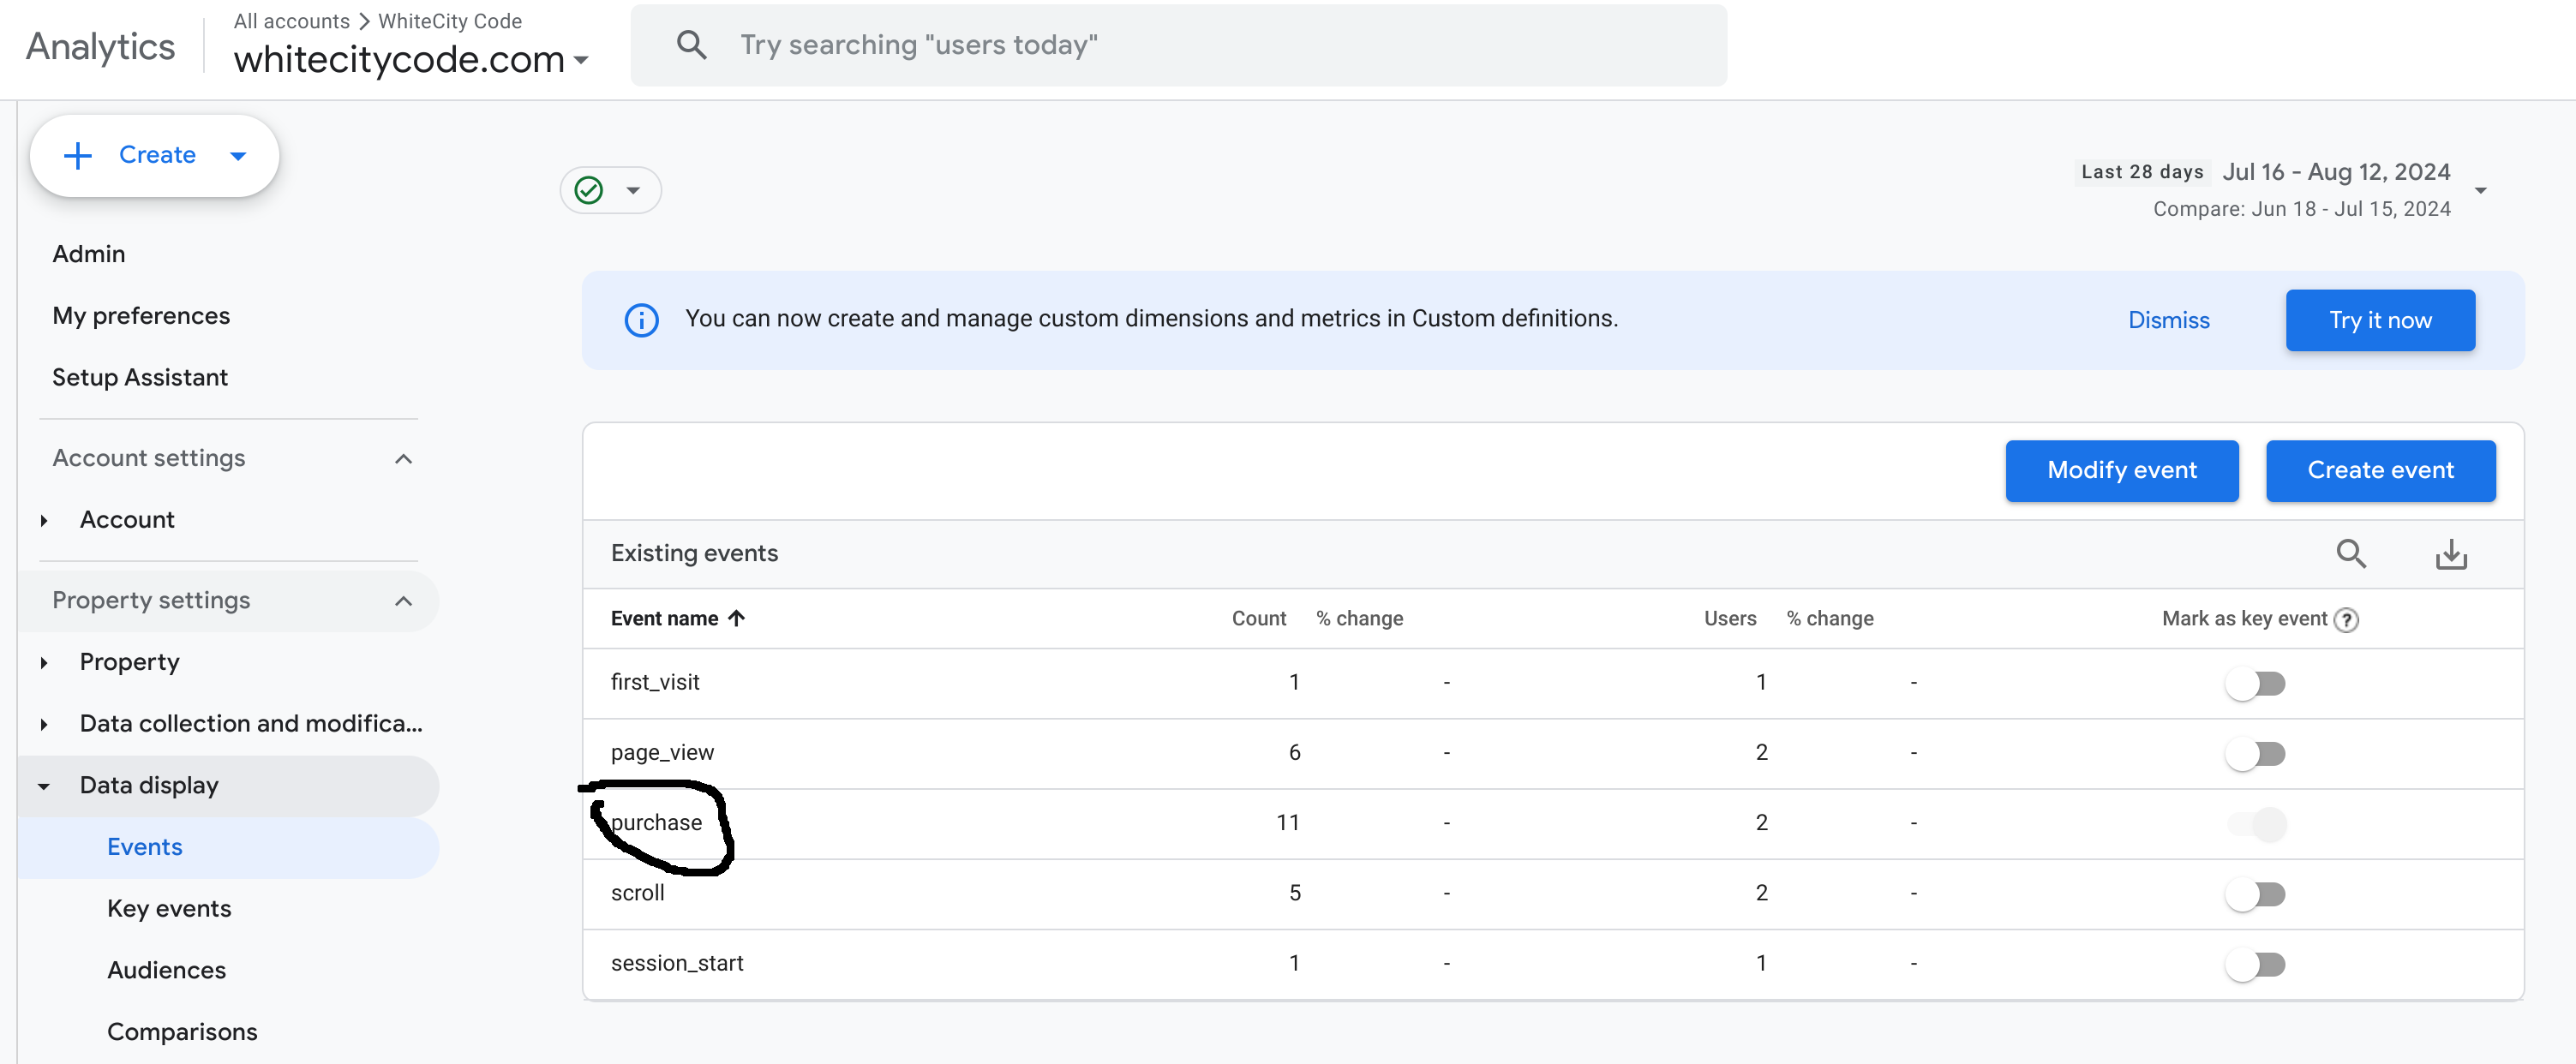This screenshot has width=2576, height=1064.
Task: Click the Last 28 days label
Action: [2142, 172]
